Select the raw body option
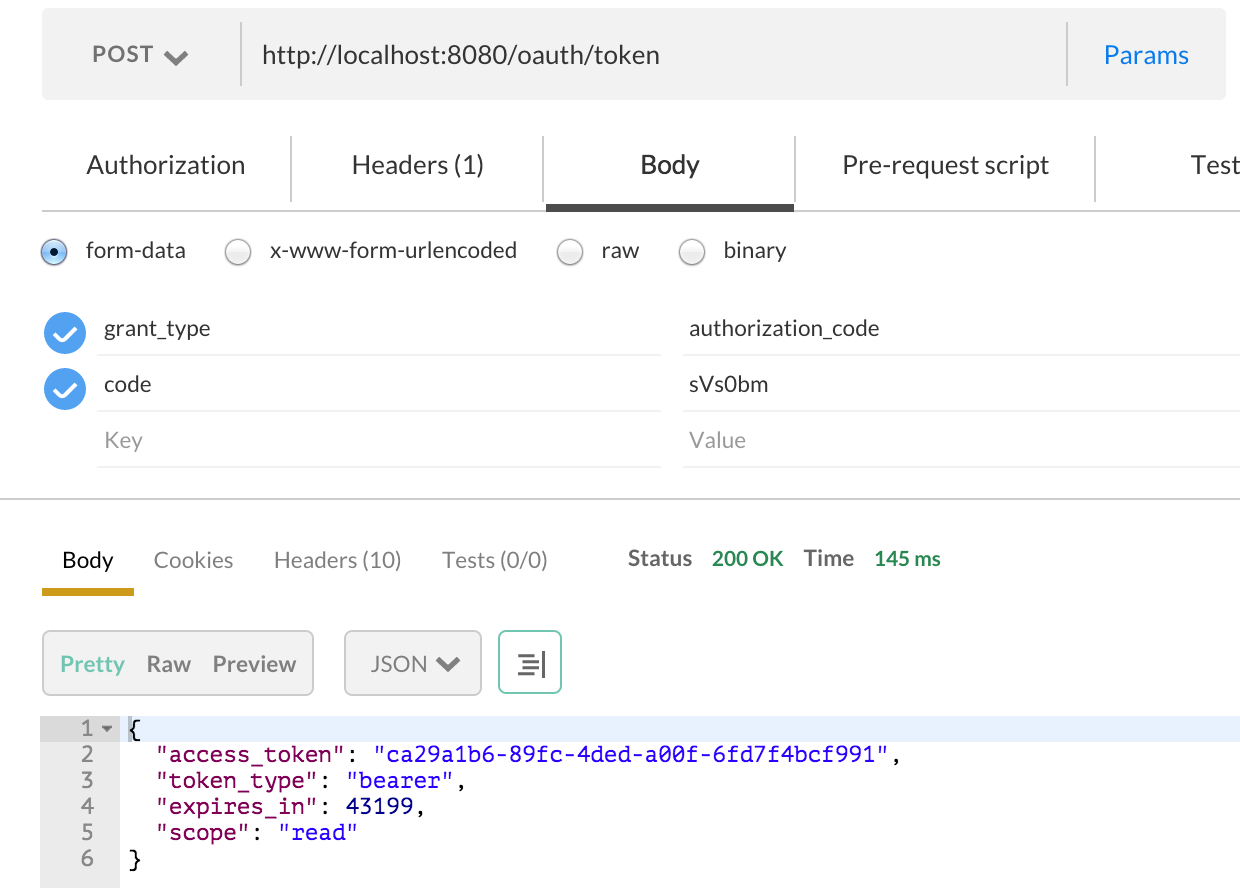 pos(569,252)
